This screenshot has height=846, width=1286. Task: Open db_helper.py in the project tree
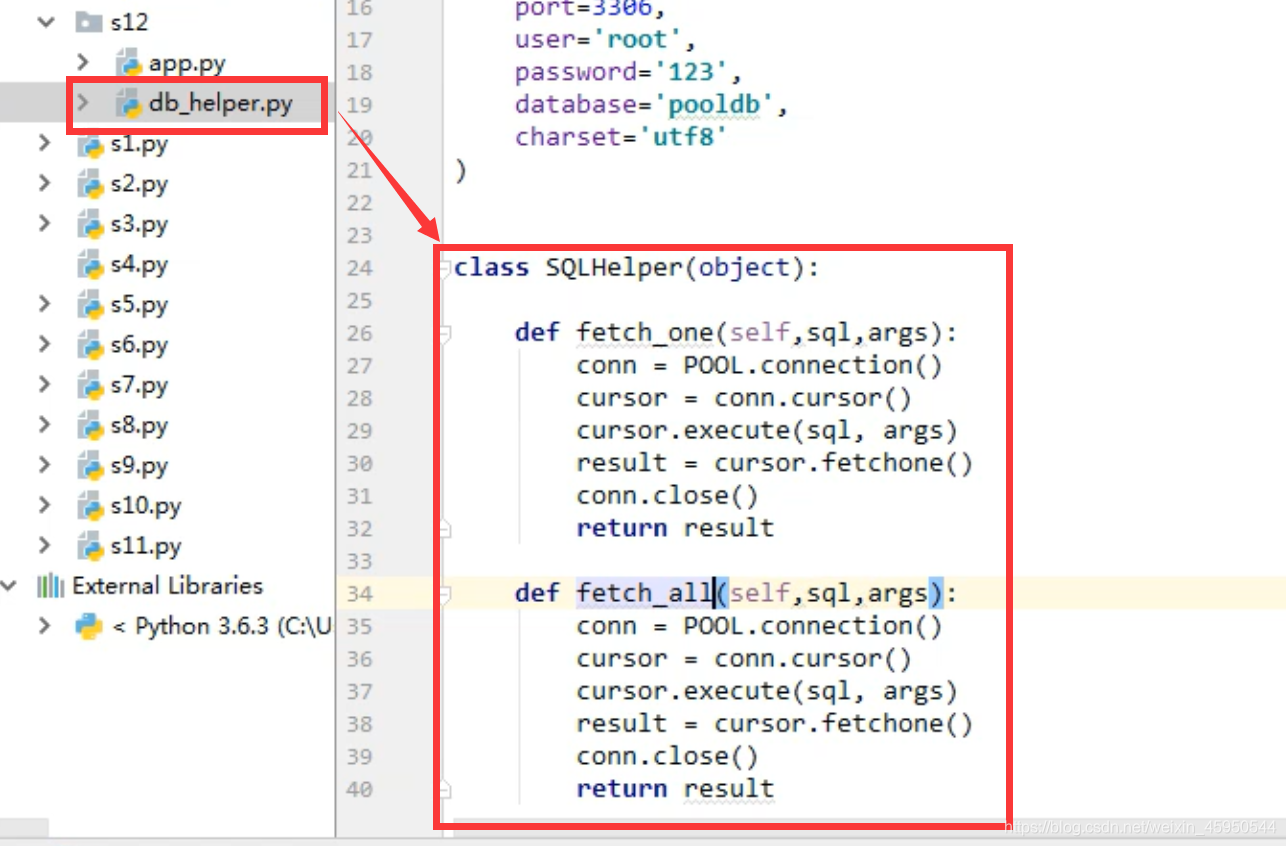click(x=220, y=103)
